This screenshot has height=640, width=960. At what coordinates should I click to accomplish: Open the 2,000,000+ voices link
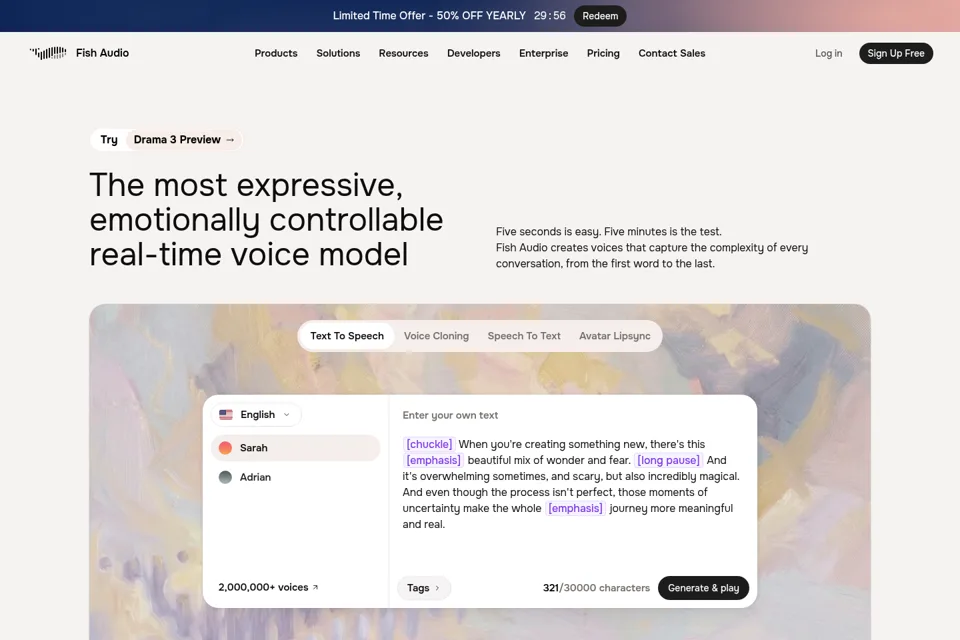click(x=268, y=587)
